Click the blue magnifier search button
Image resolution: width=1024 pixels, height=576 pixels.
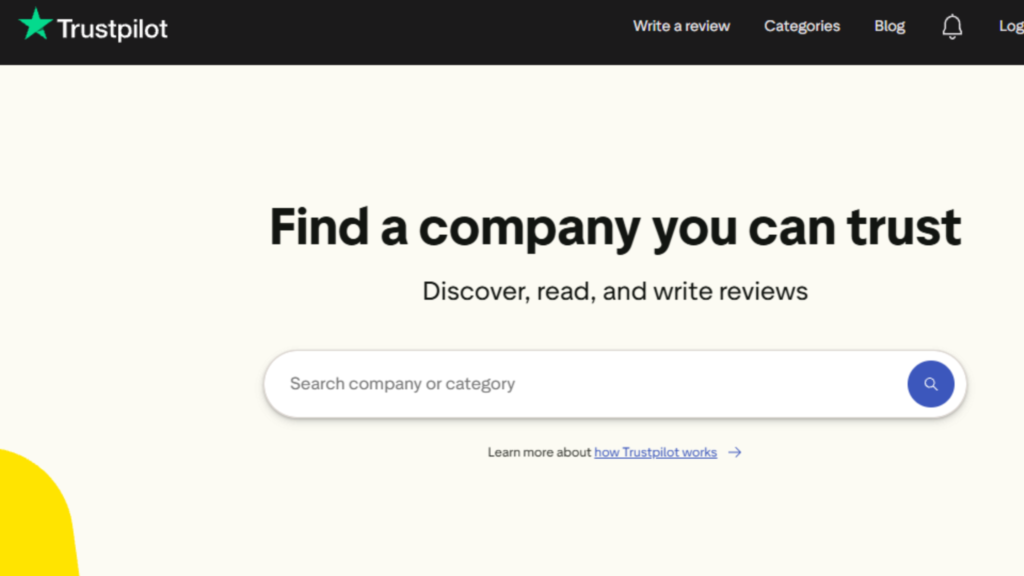click(x=931, y=384)
